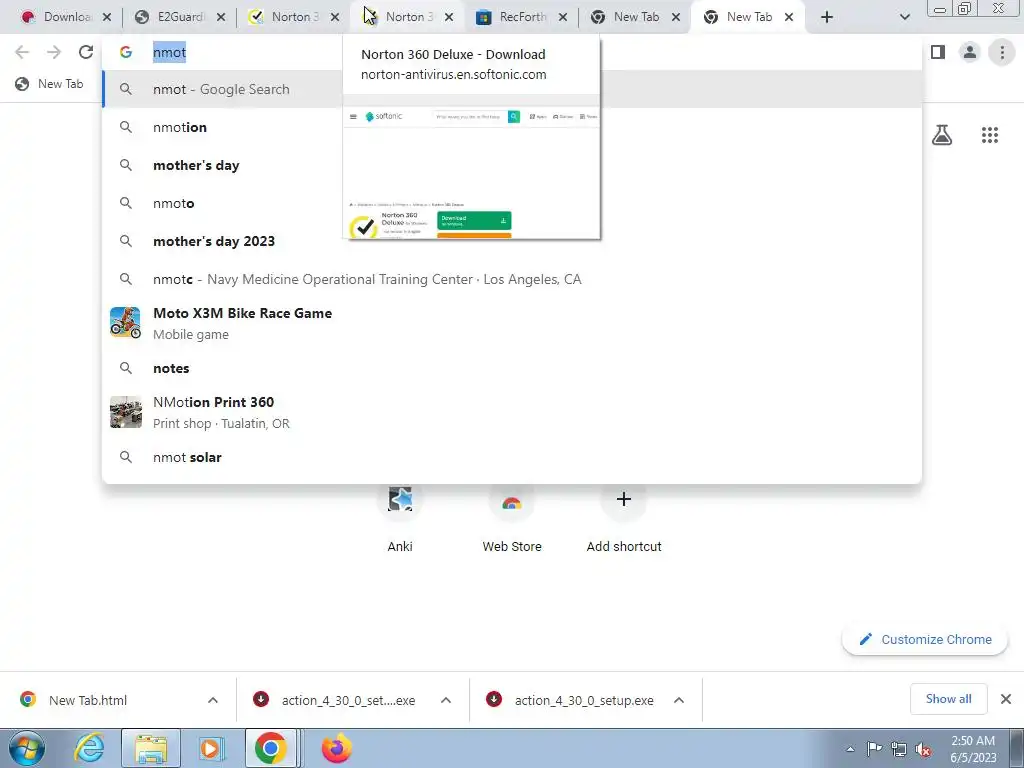Open the Web Store shortcut
The height and width of the screenshot is (768, 1024).
(x=512, y=519)
